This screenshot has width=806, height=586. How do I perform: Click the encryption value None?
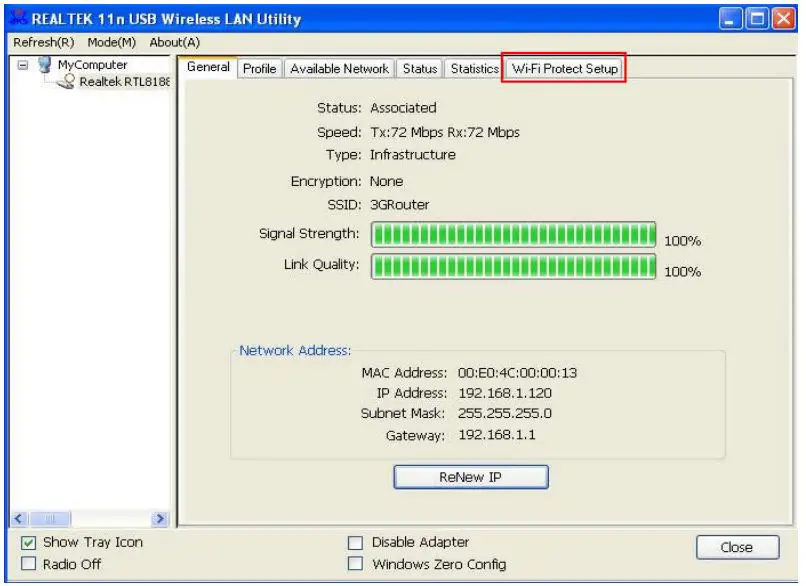coord(387,181)
